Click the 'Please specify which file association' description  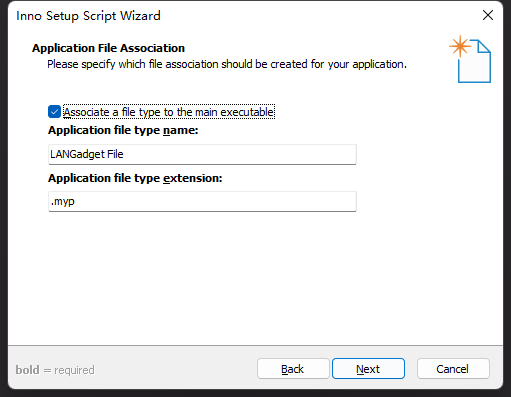pyautogui.click(x=227, y=64)
